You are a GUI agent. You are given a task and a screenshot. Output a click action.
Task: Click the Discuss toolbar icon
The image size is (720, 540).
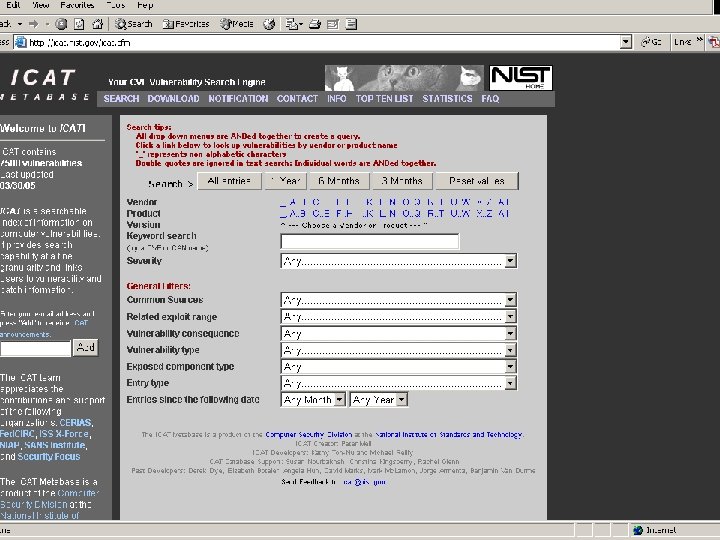coord(351,24)
